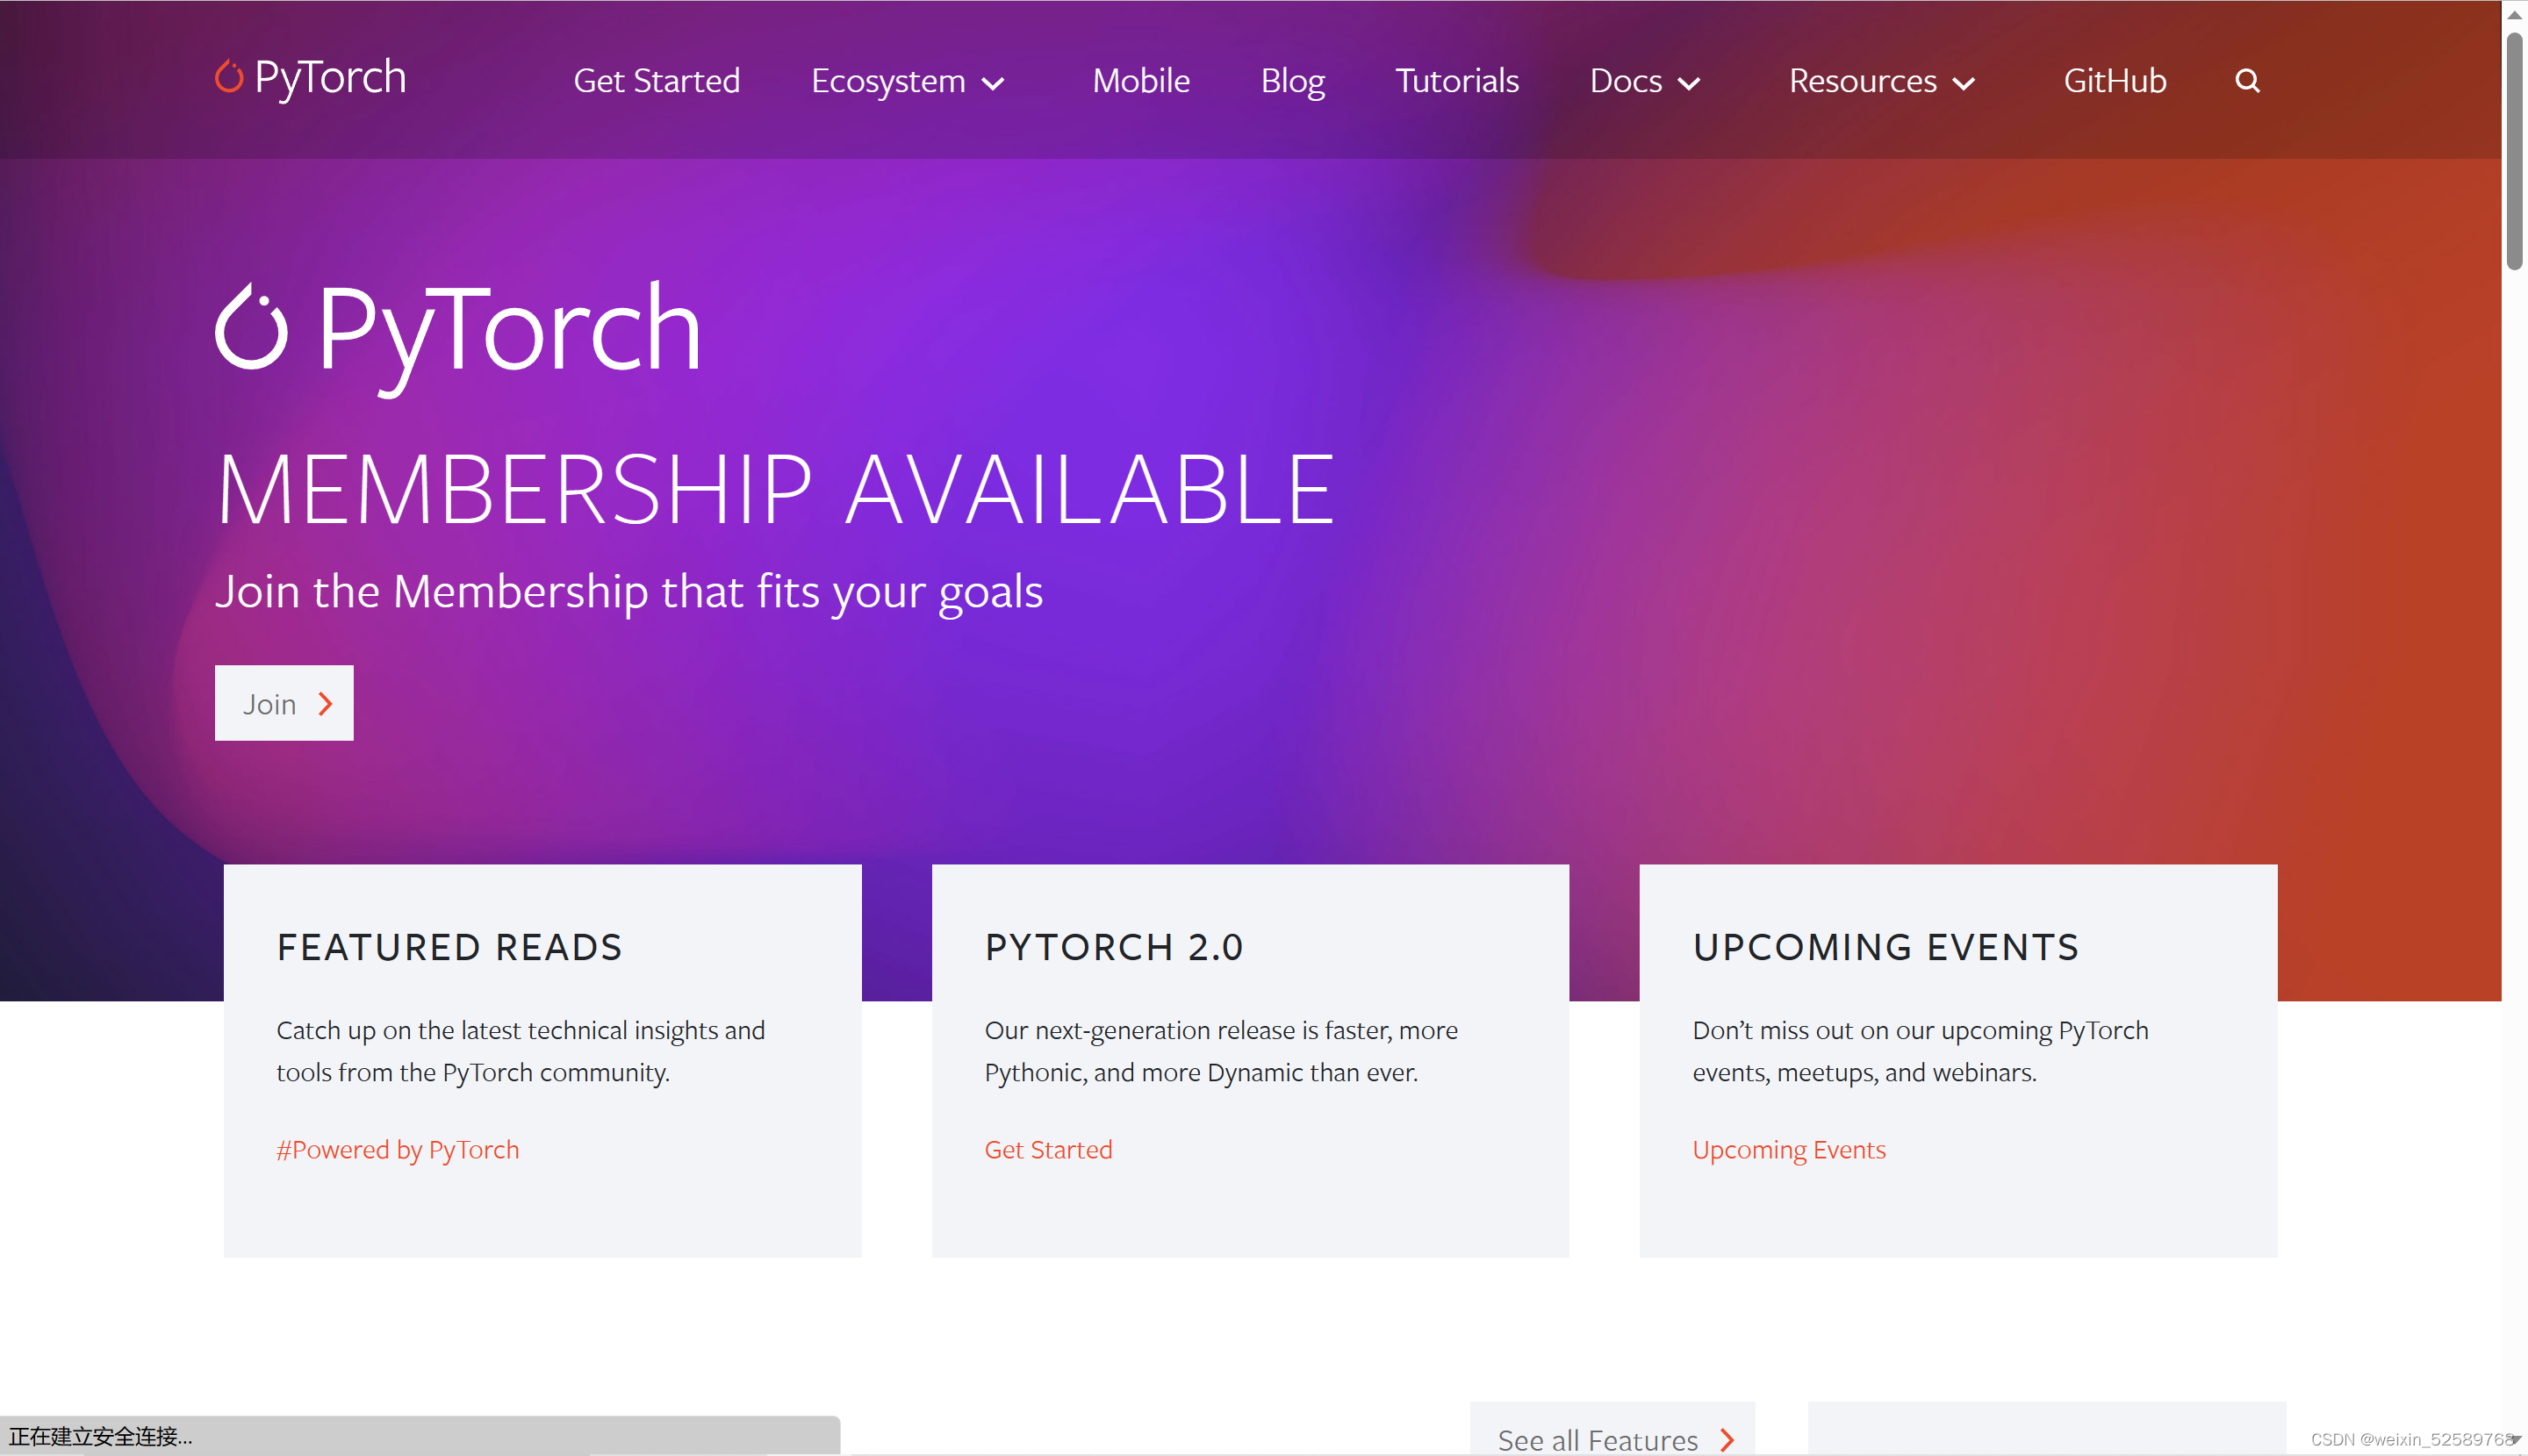
Task: Open the Upcoming Events link
Action: click(1788, 1150)
